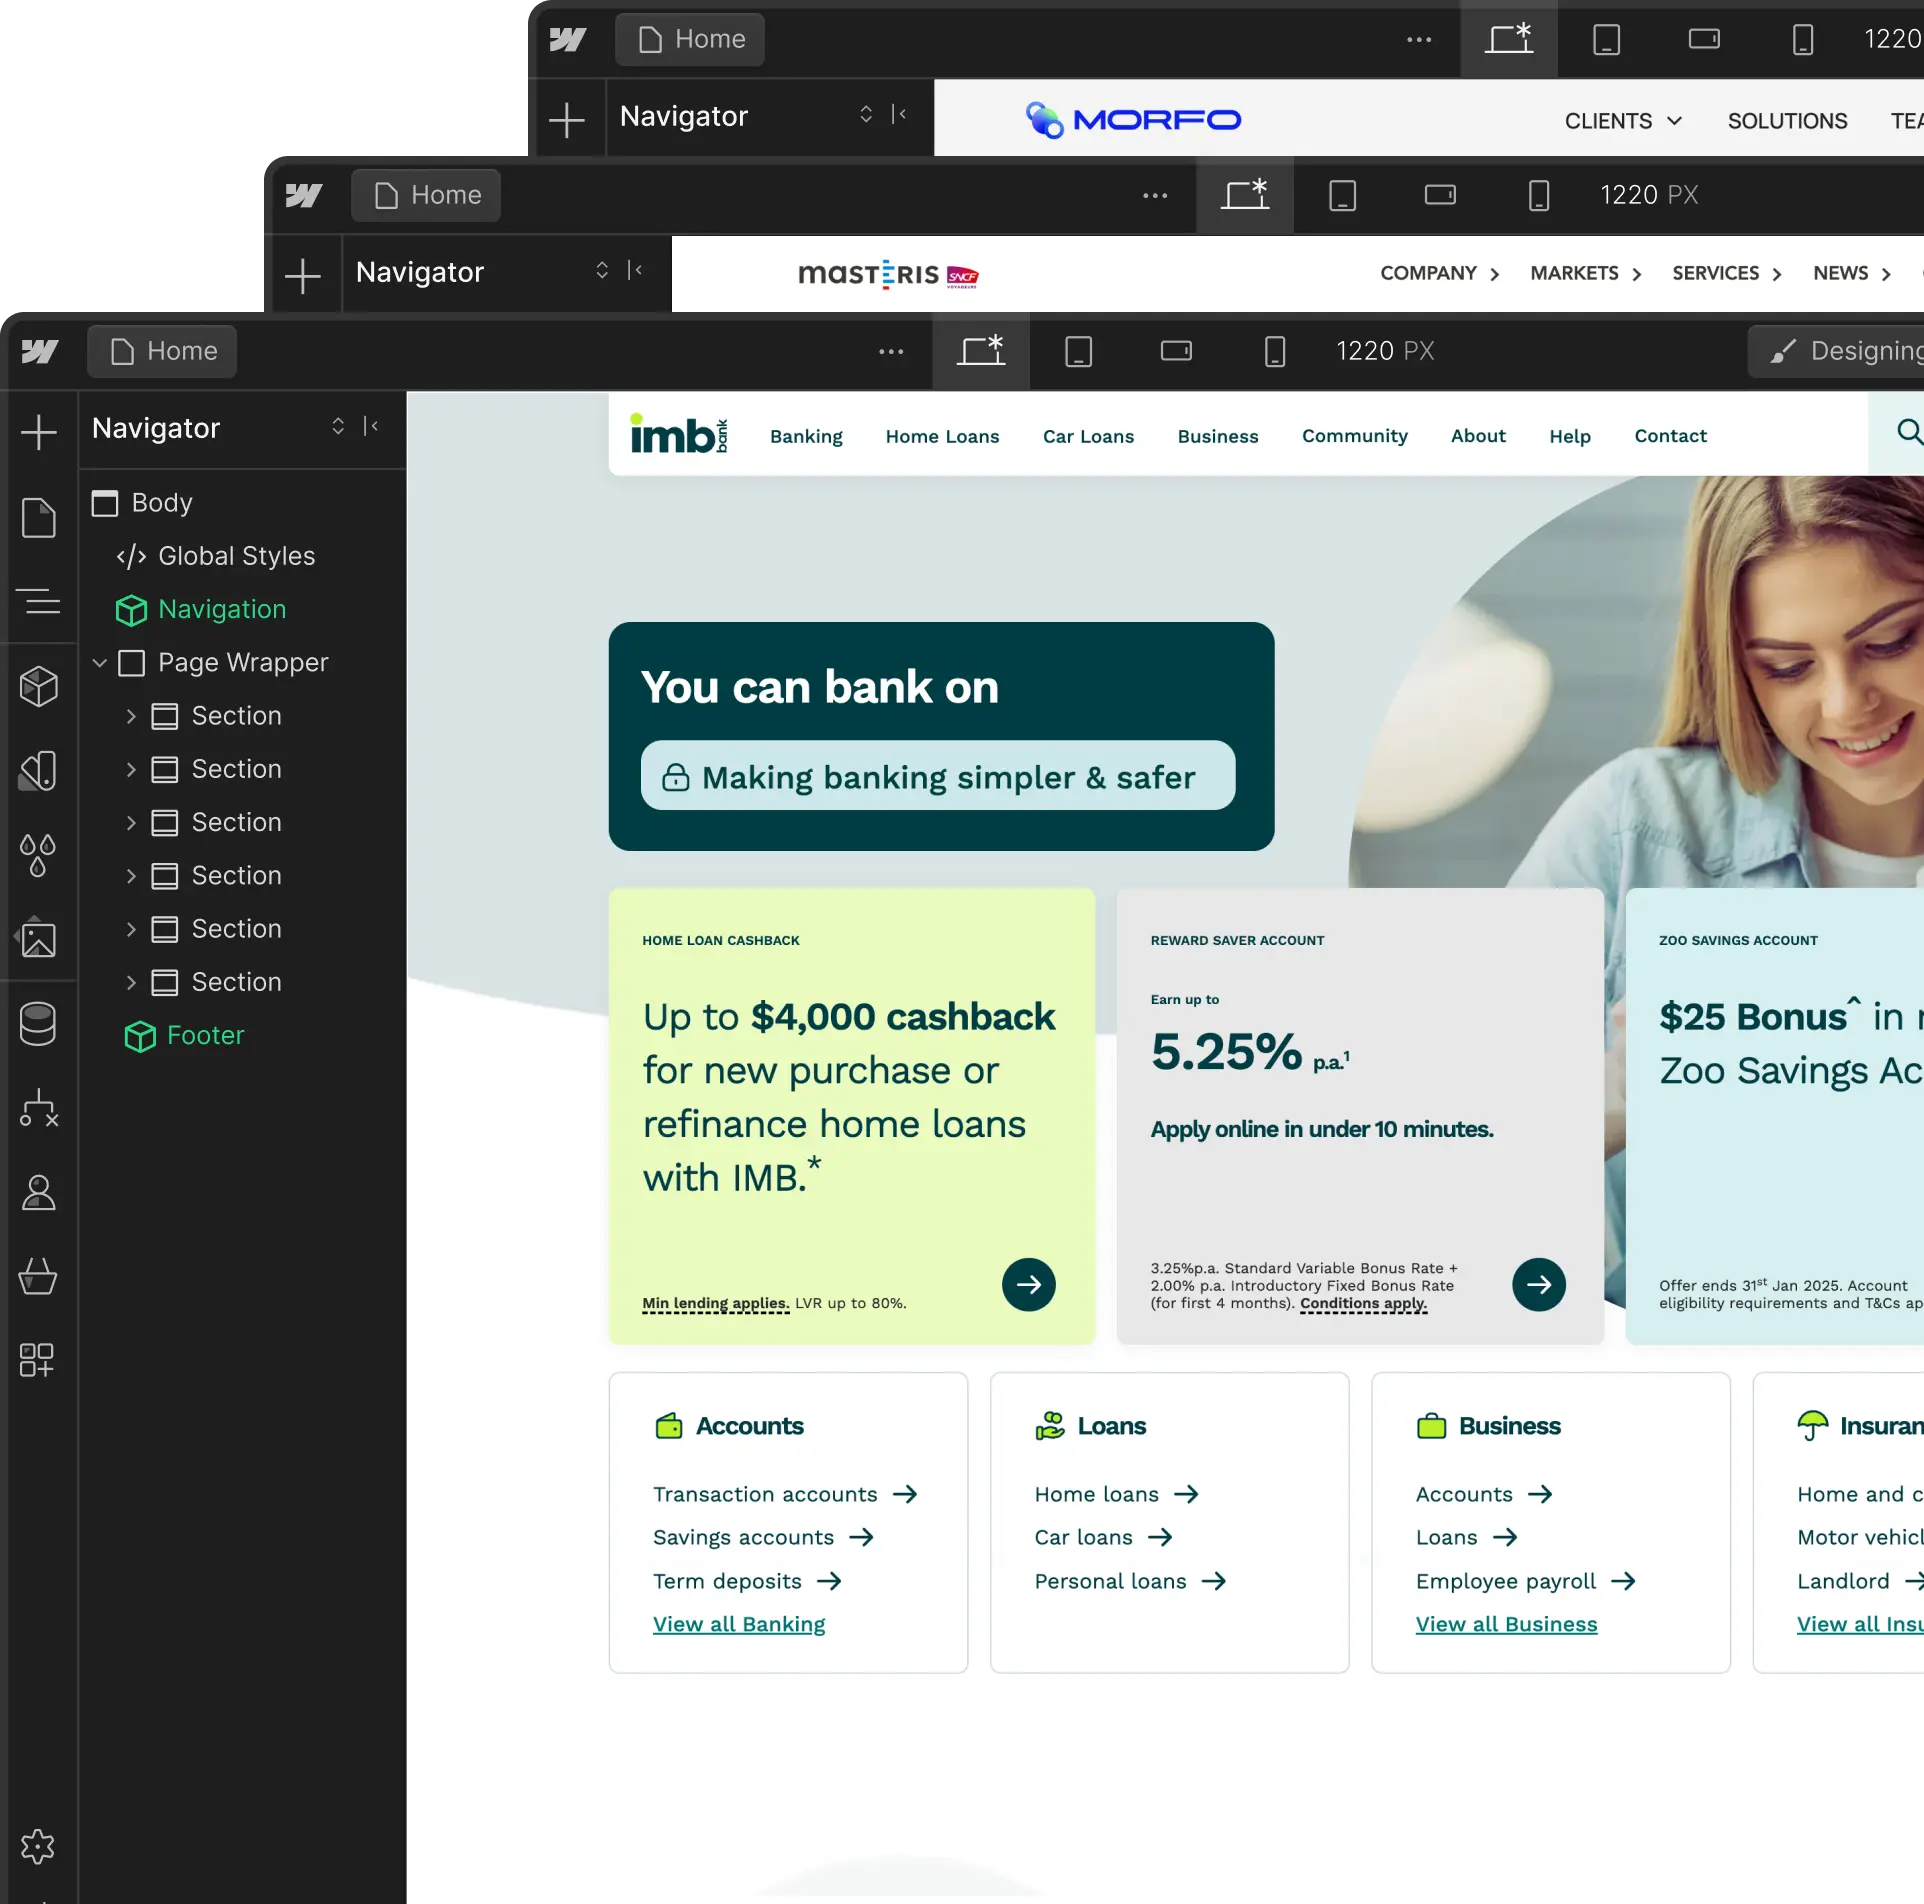The width and height of the screenshot is (1924, 1904).
Task: Open Employee payroll link
Action: pos(1526,1581)
